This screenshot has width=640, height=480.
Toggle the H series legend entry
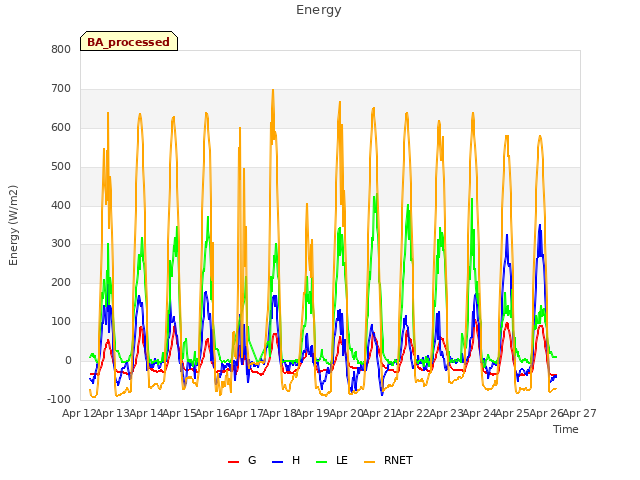point(286,460)
